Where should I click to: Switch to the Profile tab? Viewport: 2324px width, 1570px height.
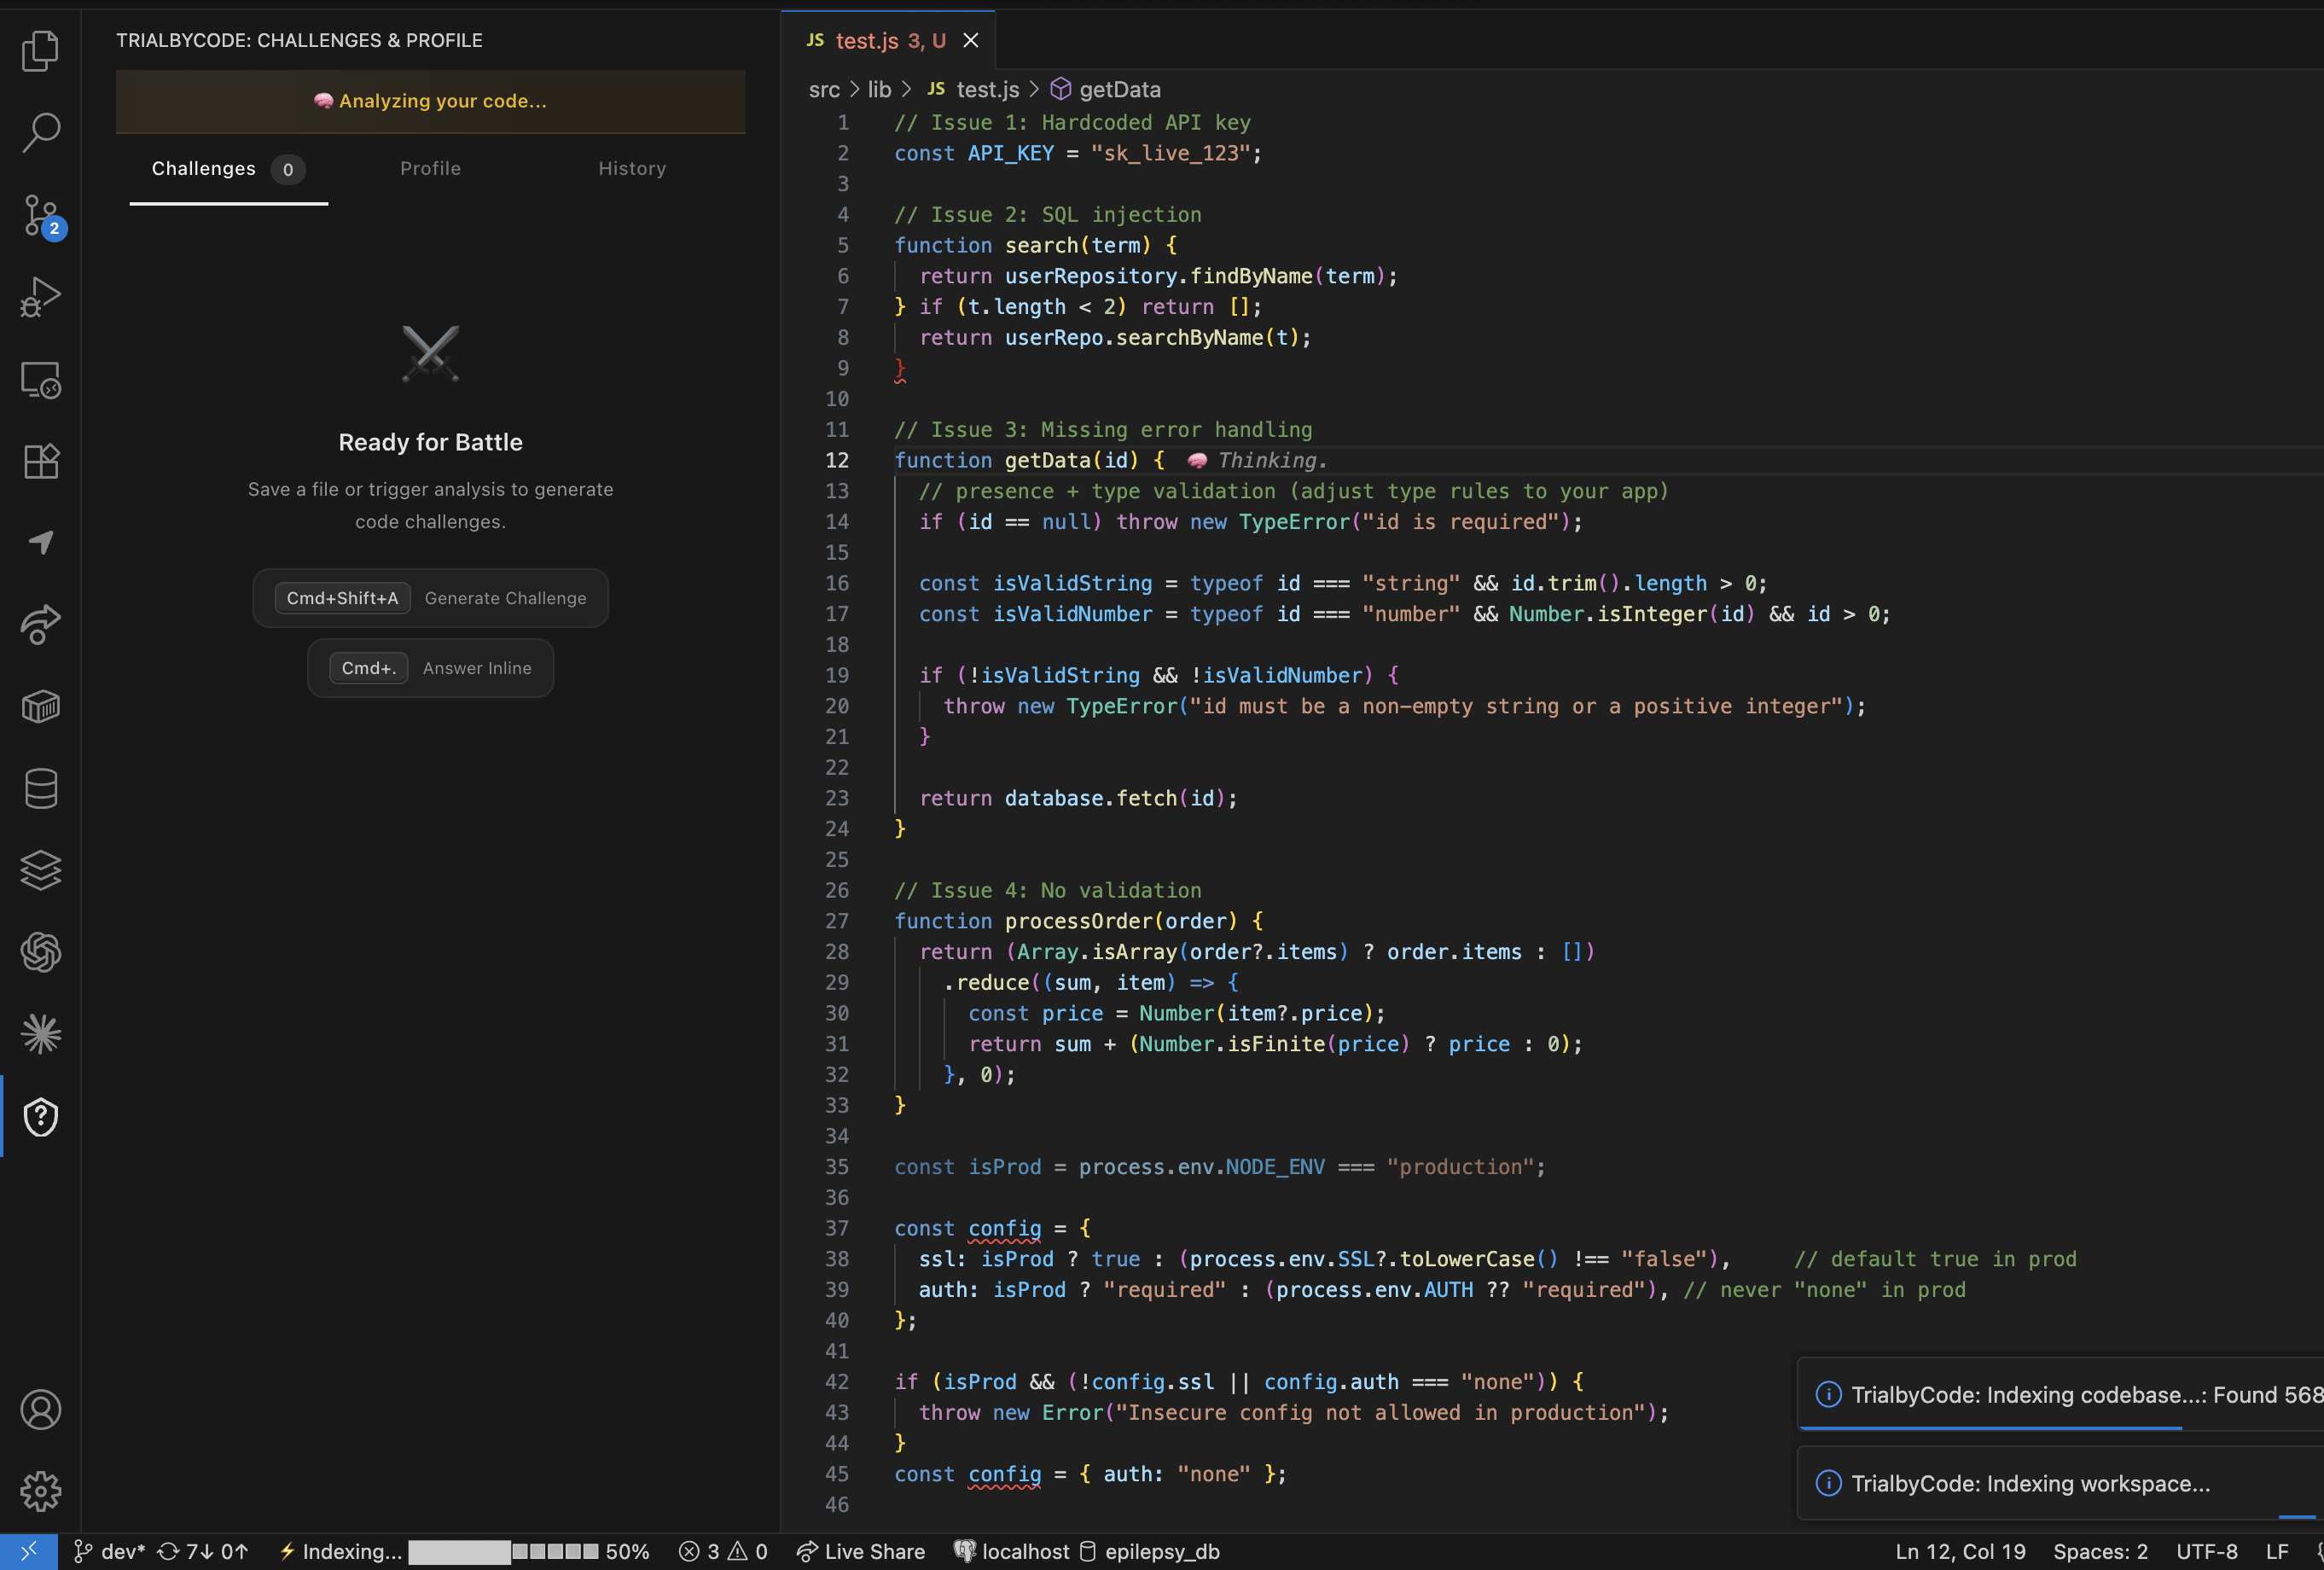[x=430, y=169]
